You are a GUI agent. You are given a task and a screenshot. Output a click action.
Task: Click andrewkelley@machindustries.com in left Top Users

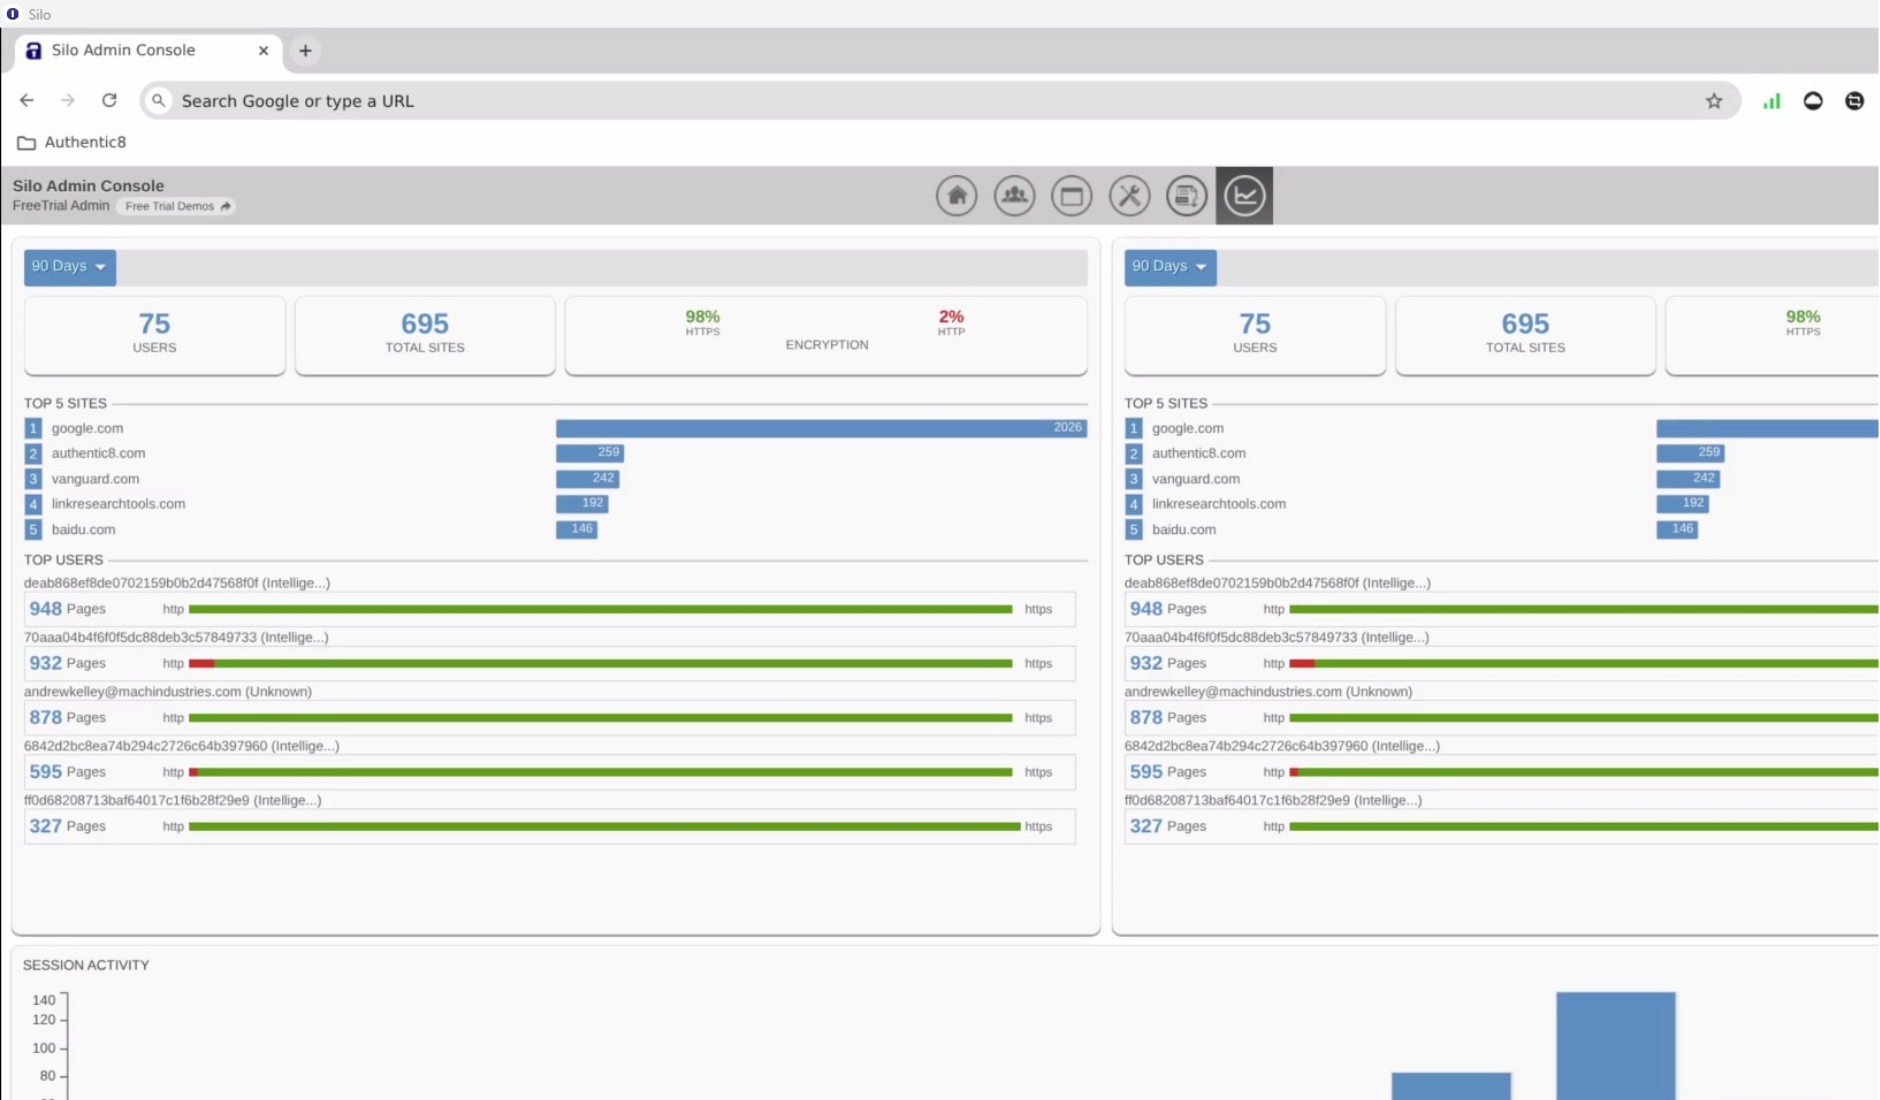pyautogui.click(x=168, y=692)
